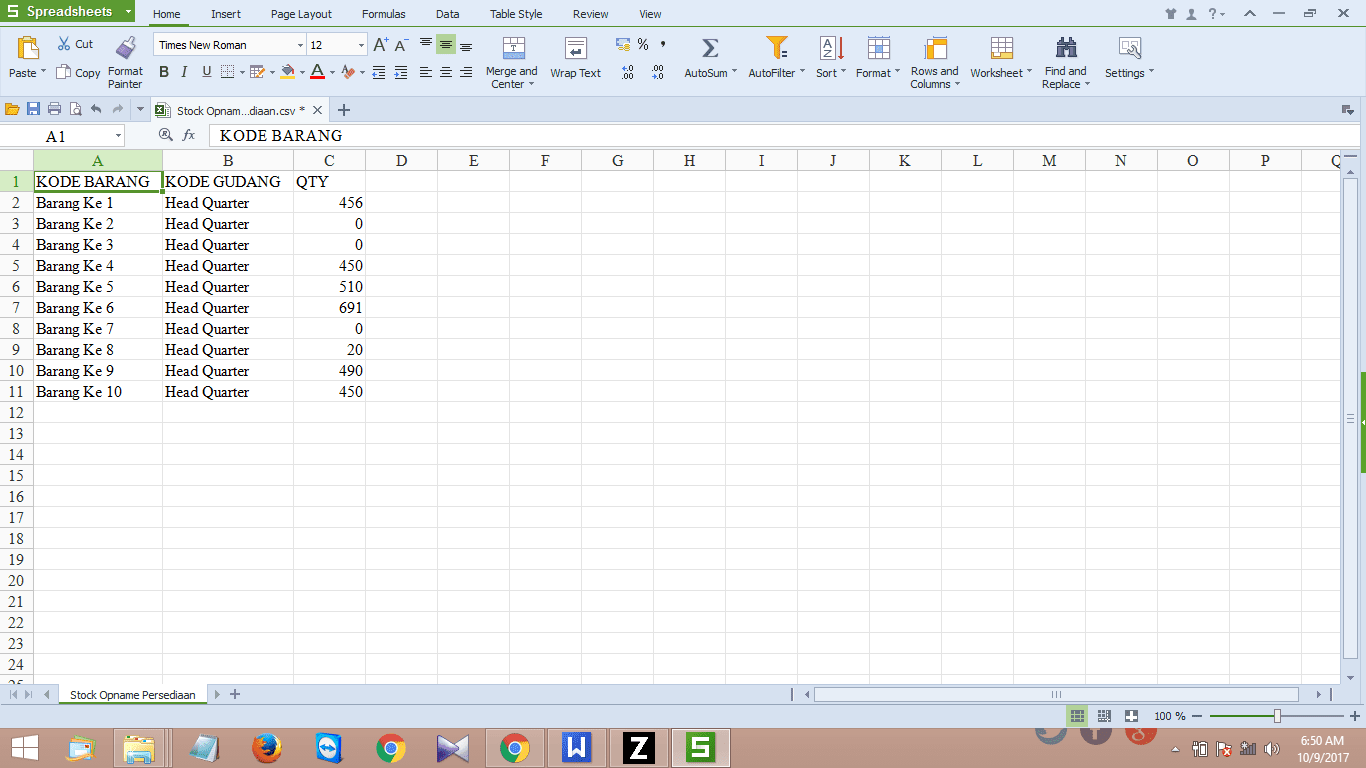
Task: Apply AutoFilter using the funnel icon
Action: pos(776,48)
